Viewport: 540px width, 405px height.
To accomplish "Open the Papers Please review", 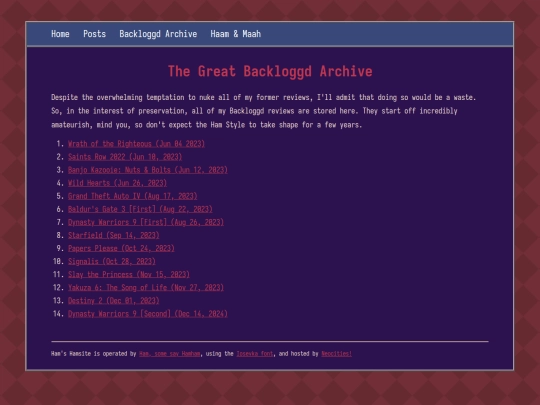I will [x=121, y=248].
